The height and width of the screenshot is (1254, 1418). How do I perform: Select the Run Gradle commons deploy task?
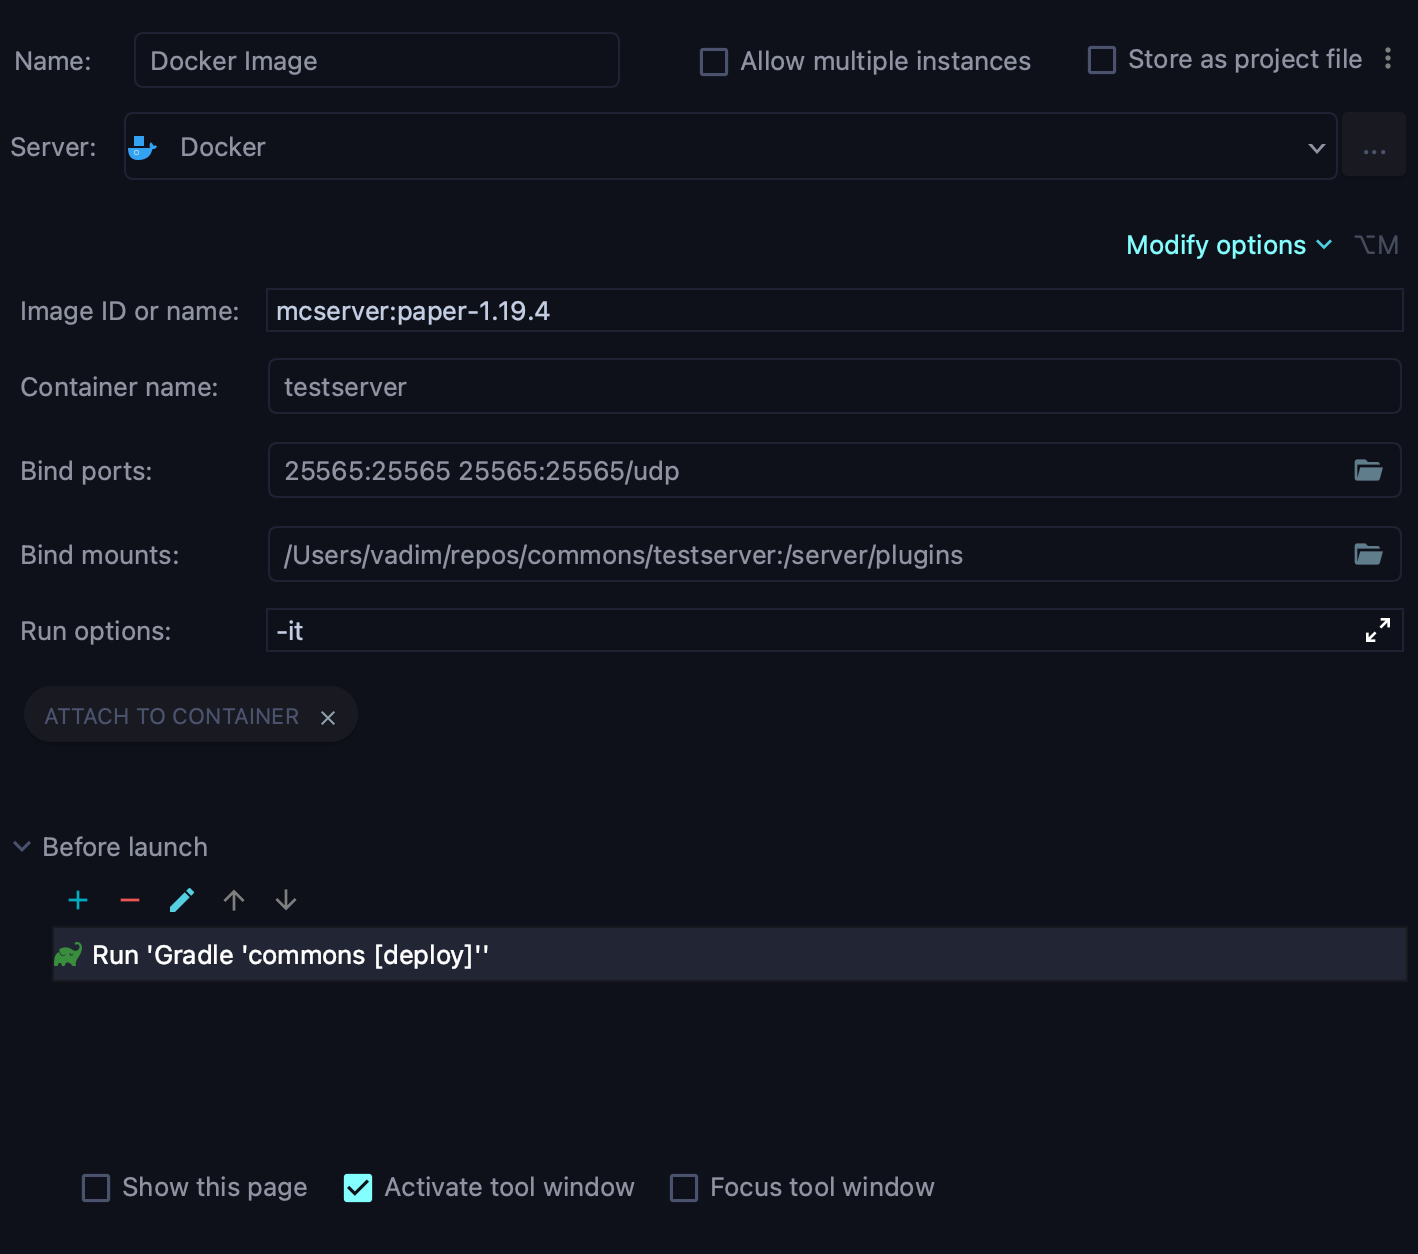click(729, 955)
